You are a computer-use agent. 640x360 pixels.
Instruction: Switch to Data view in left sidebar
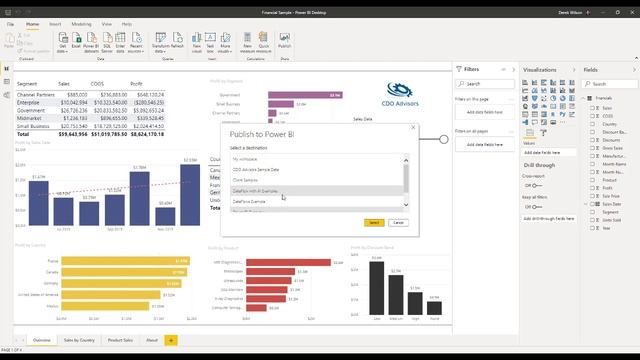7,82
